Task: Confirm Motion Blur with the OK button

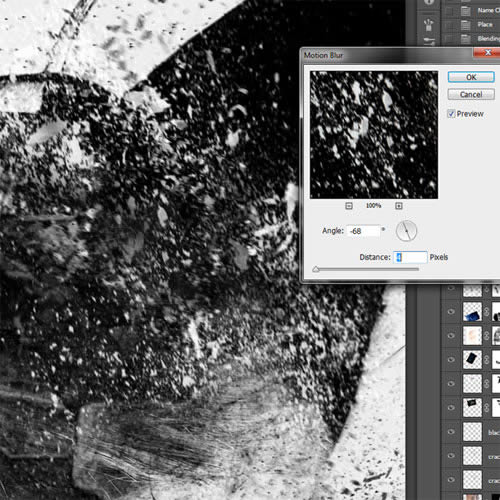Action: tap(471, 77)
